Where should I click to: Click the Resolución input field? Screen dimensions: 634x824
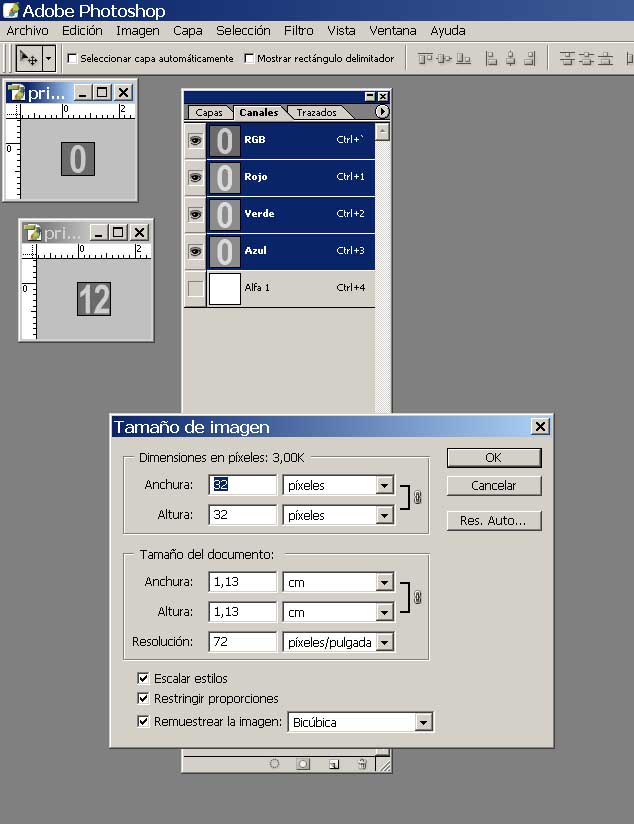pyautogui.click(x=242, y=642)
